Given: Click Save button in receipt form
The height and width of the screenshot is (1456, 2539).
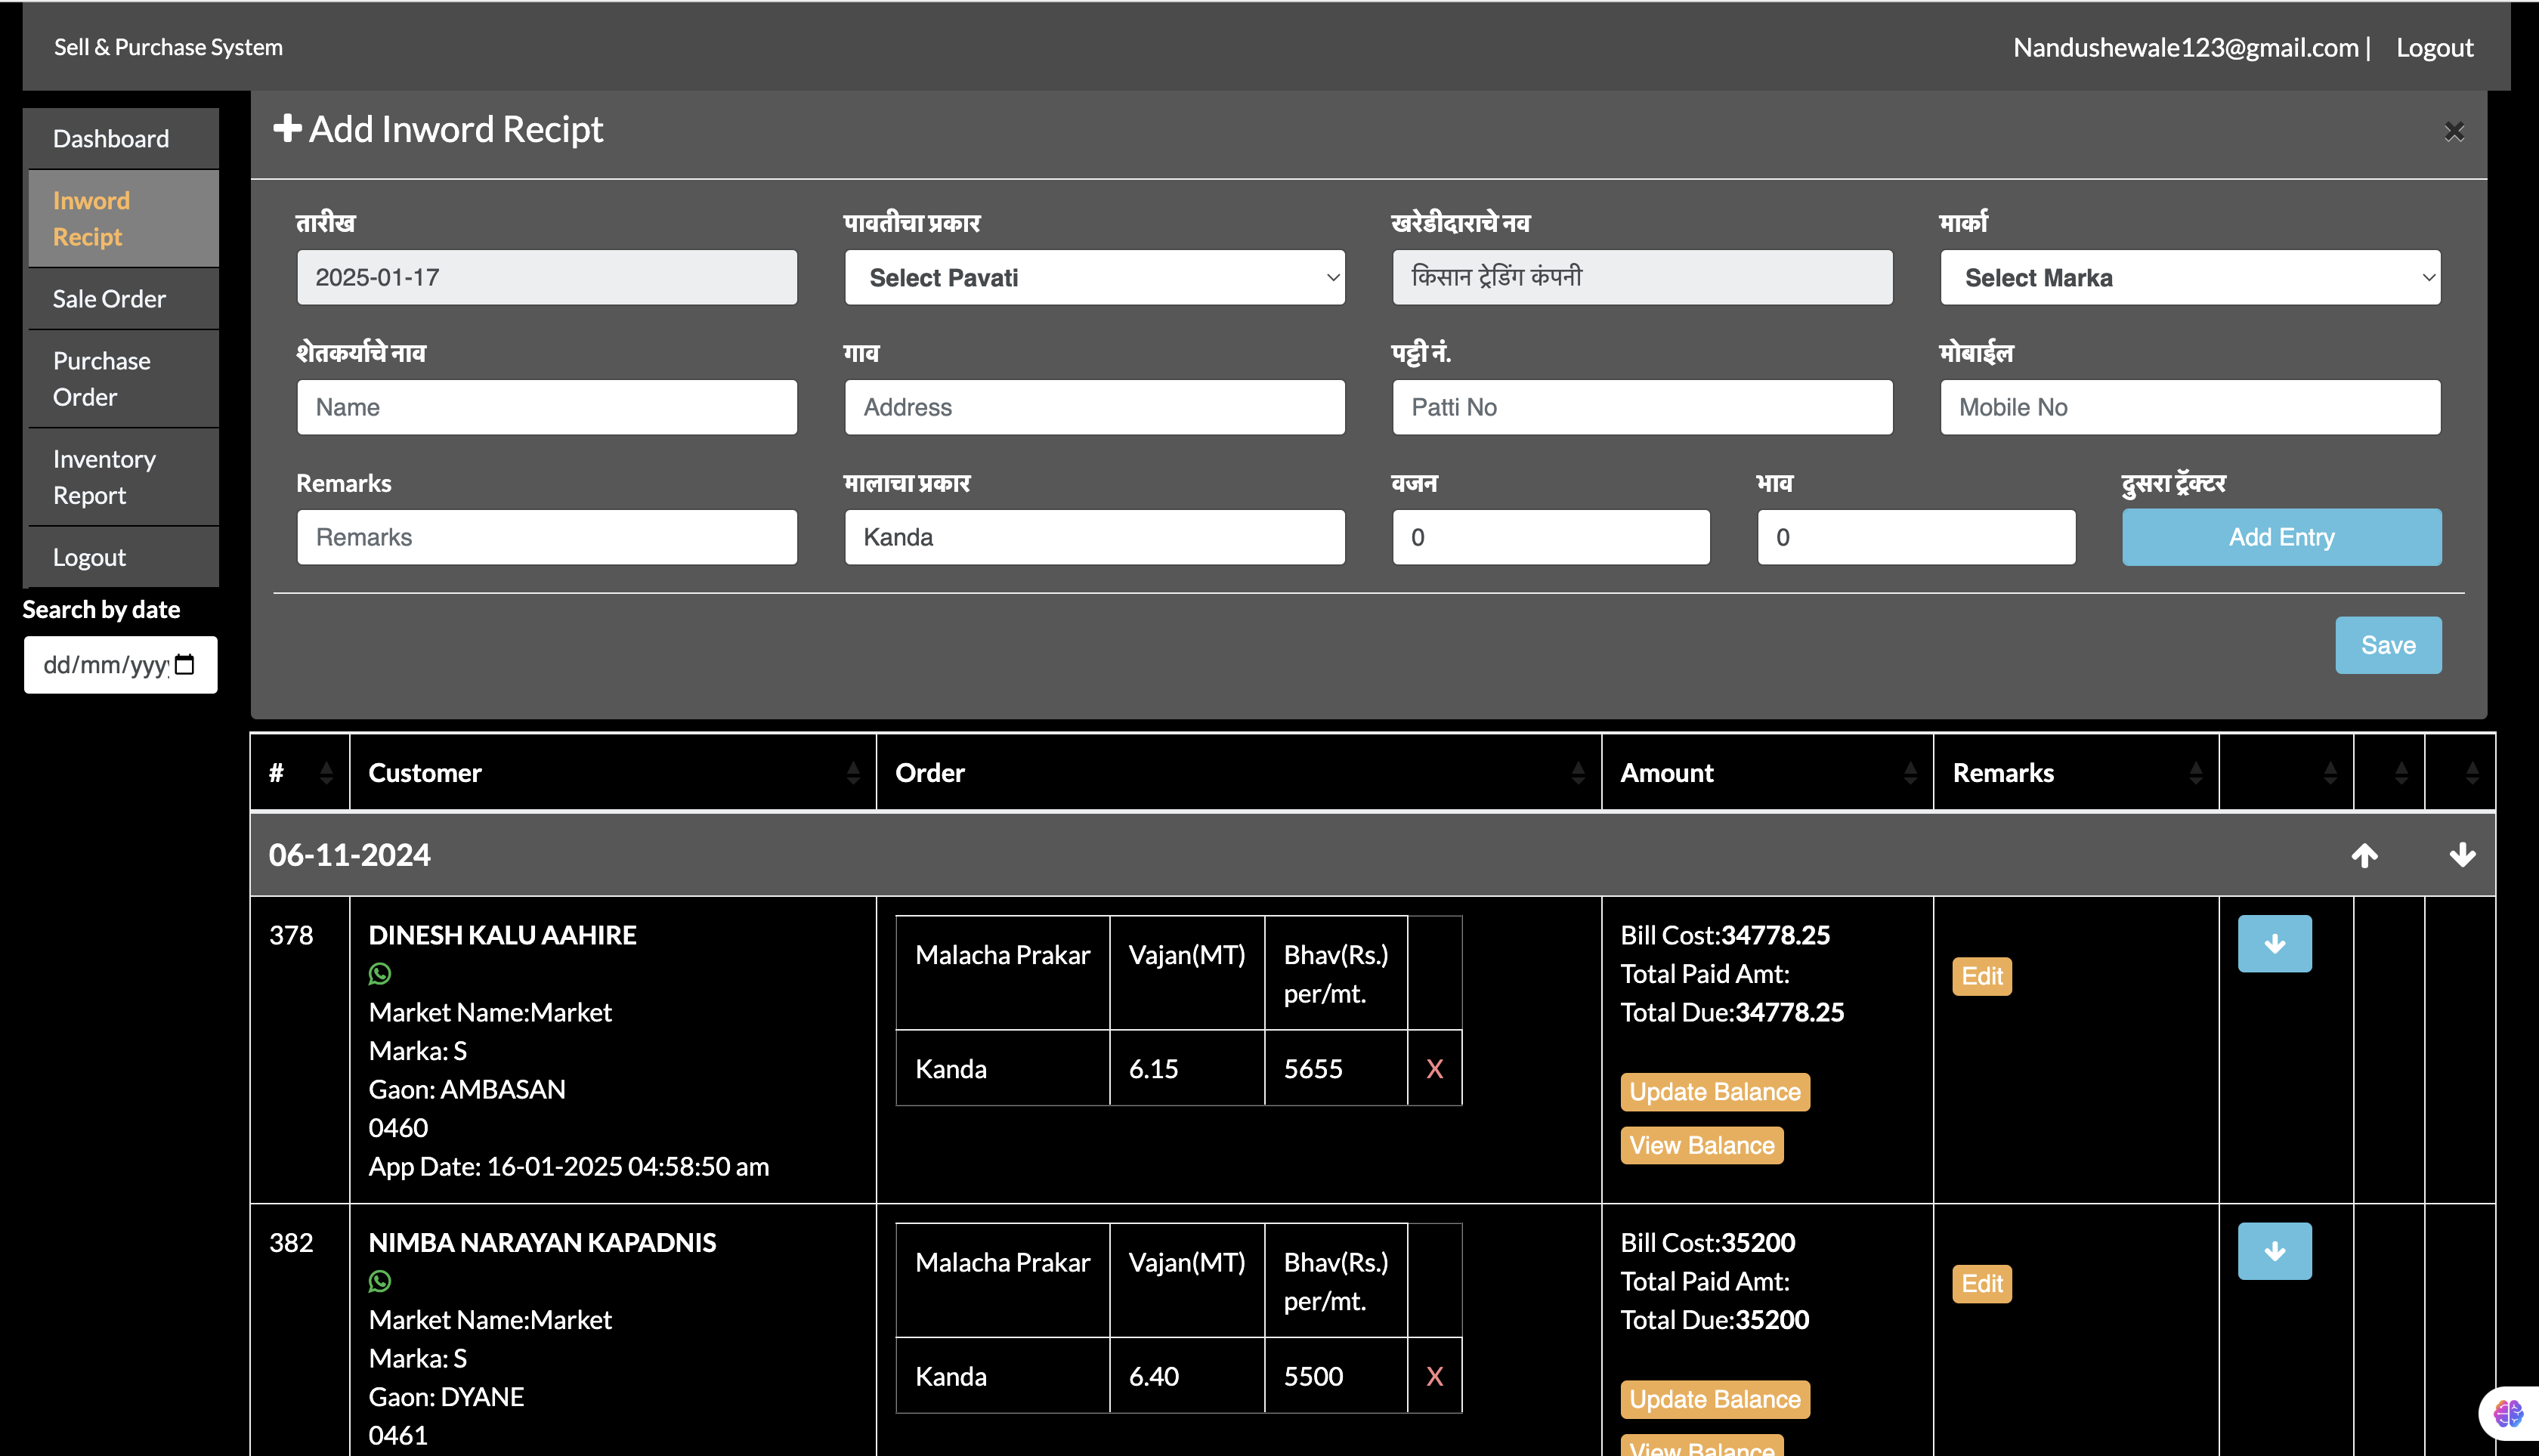Looking at the screenshot, I should point(2387,645).
